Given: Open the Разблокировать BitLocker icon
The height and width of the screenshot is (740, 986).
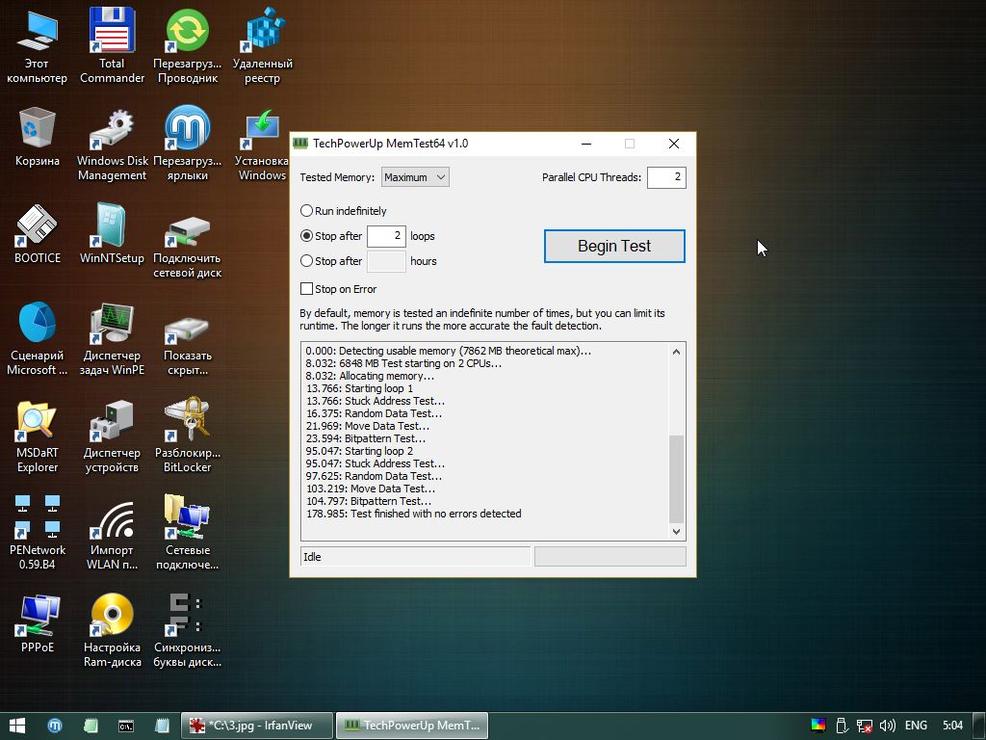Looking at the screenshot, I should tap(187, 436).
